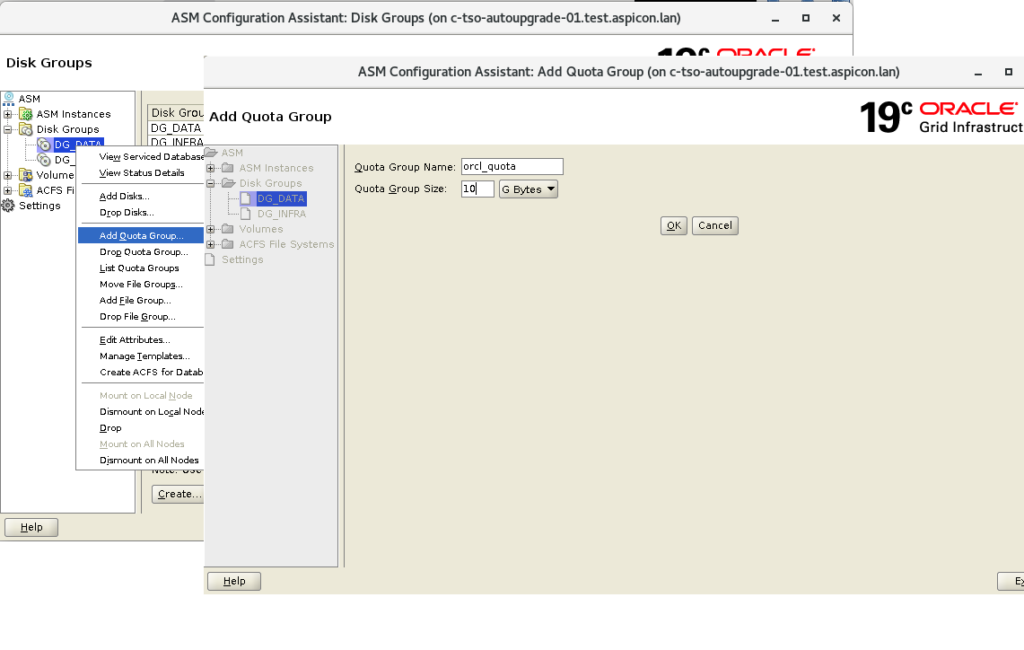Collapse Disk Groups node in back window tree
Image resolution: width=1024 pixels, height=650 pixels.
coord(8,129)
